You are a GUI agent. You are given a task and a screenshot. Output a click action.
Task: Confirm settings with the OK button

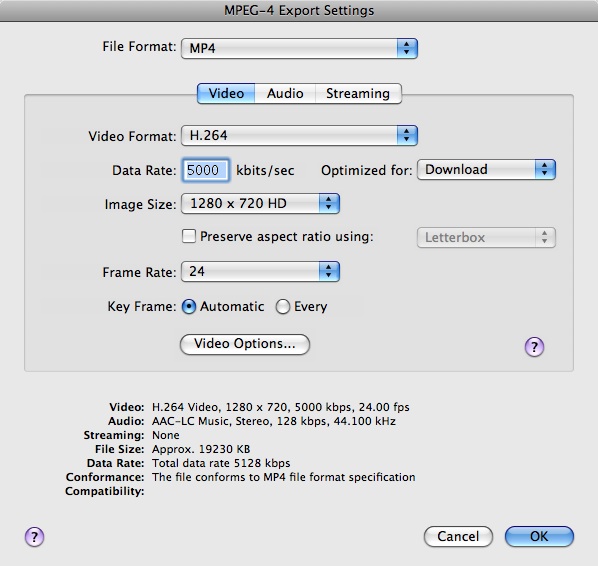pyautogui.click(x=539, y=536)
